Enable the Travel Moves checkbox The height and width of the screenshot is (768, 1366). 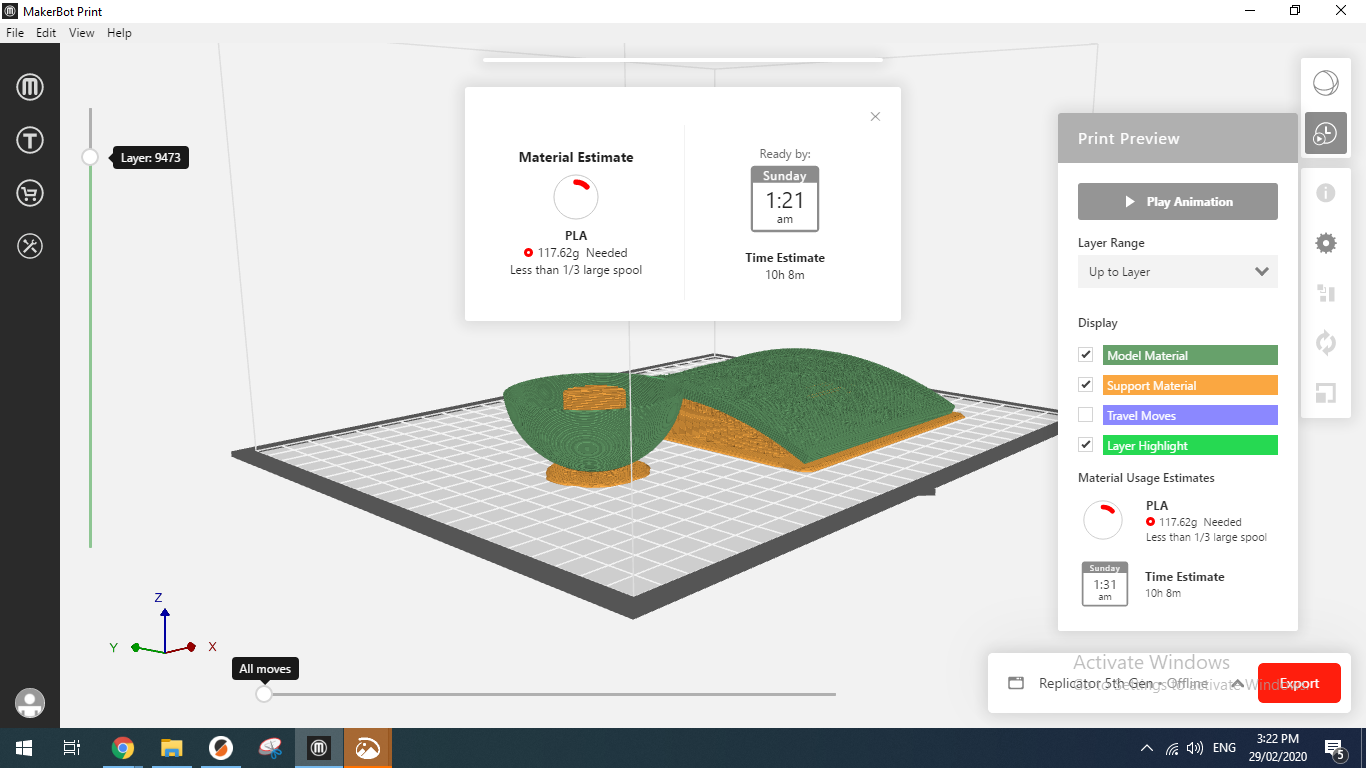tap(1086, 415)
